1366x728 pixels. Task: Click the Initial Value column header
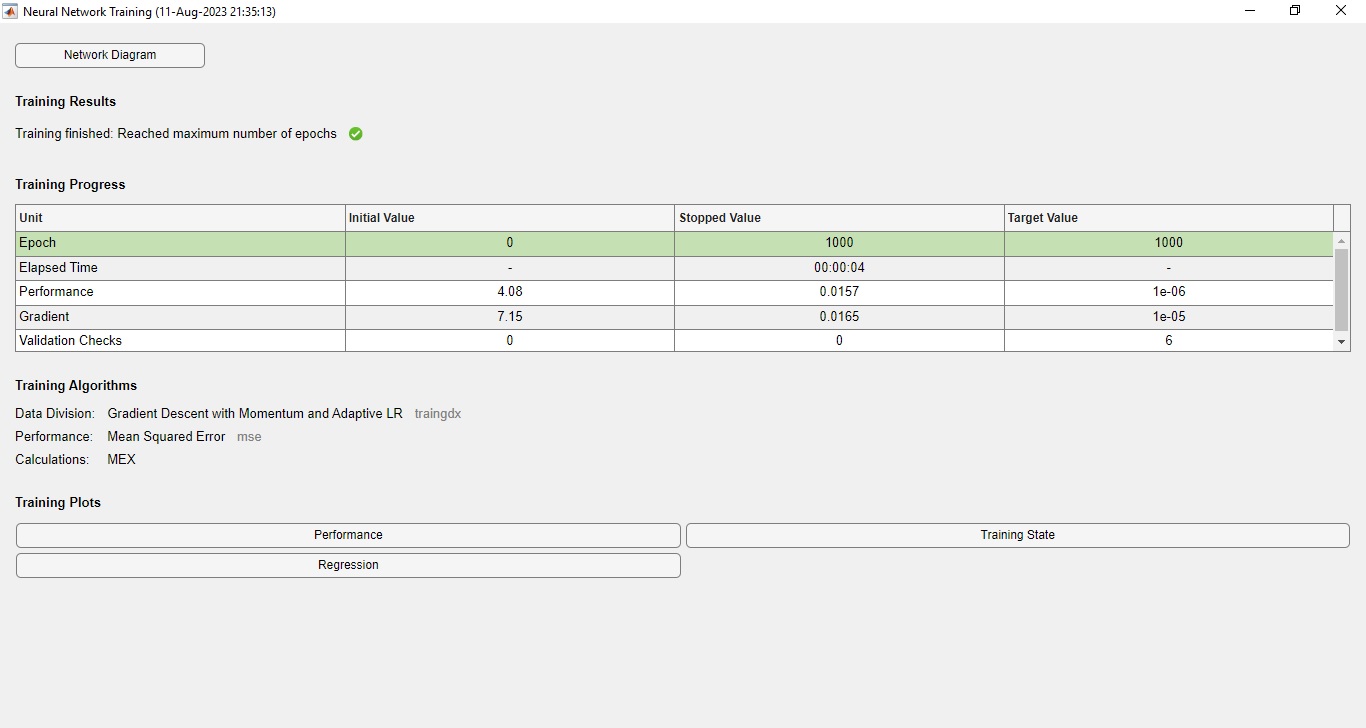pos(509,218)
